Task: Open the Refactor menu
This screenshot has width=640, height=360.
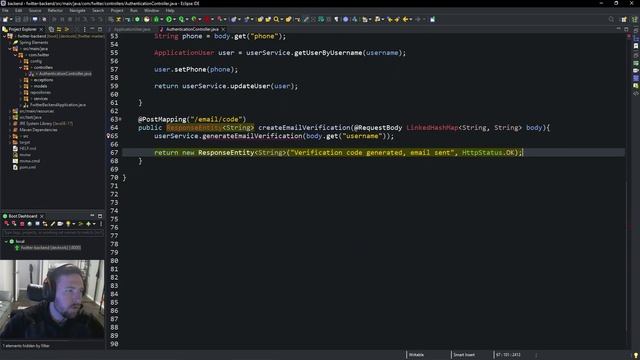Action: click(55, 11)
